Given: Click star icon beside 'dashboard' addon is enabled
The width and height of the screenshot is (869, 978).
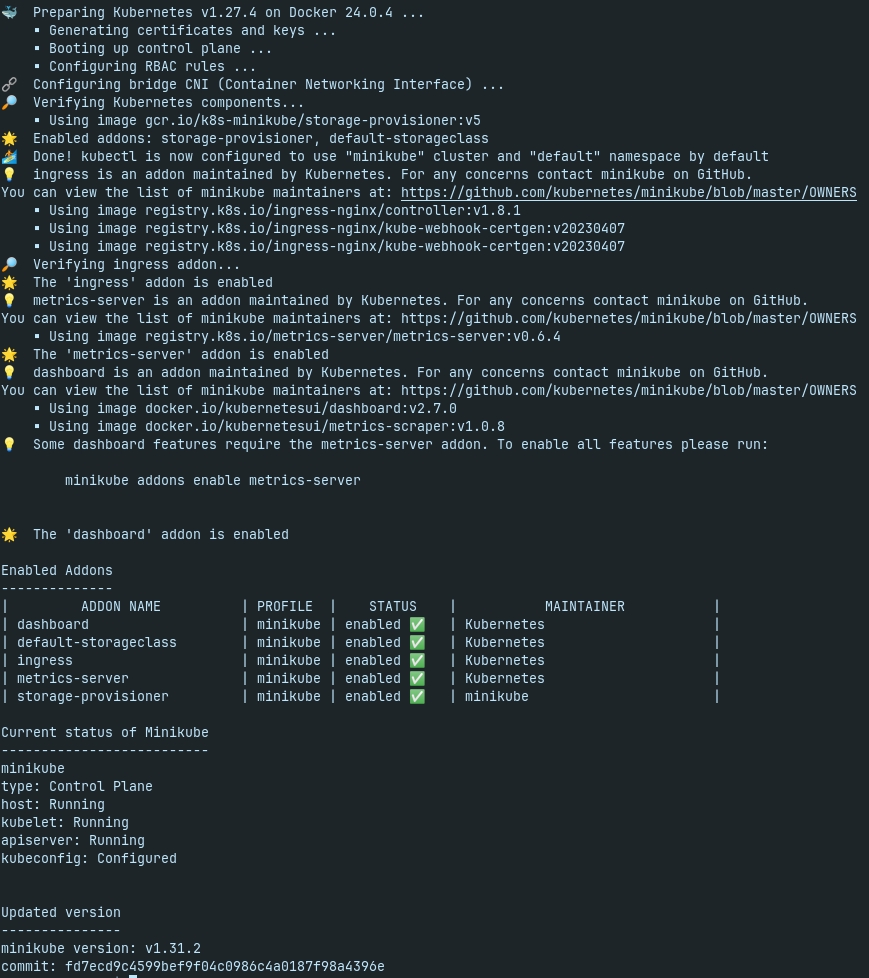Looking at the screenshot, I should coord(9,535).
